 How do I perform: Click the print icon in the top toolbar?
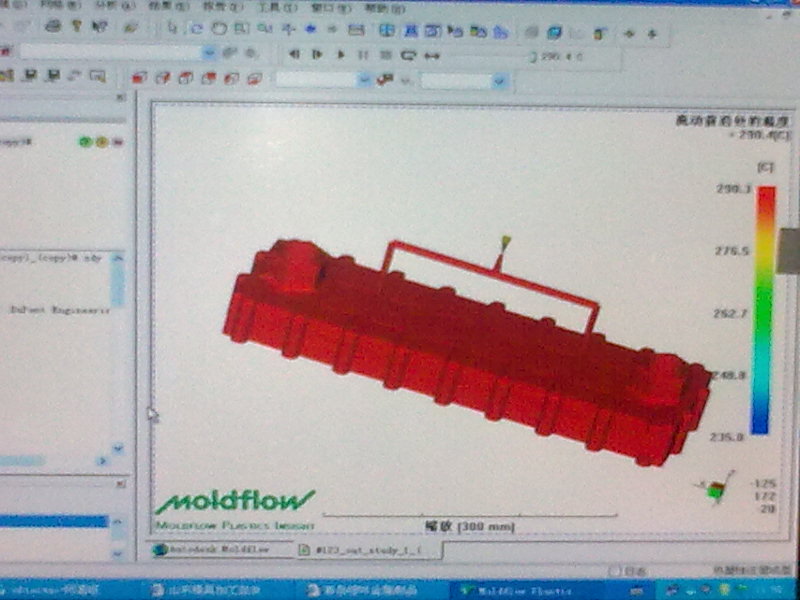pyautogui.click(x=53, y=27)
